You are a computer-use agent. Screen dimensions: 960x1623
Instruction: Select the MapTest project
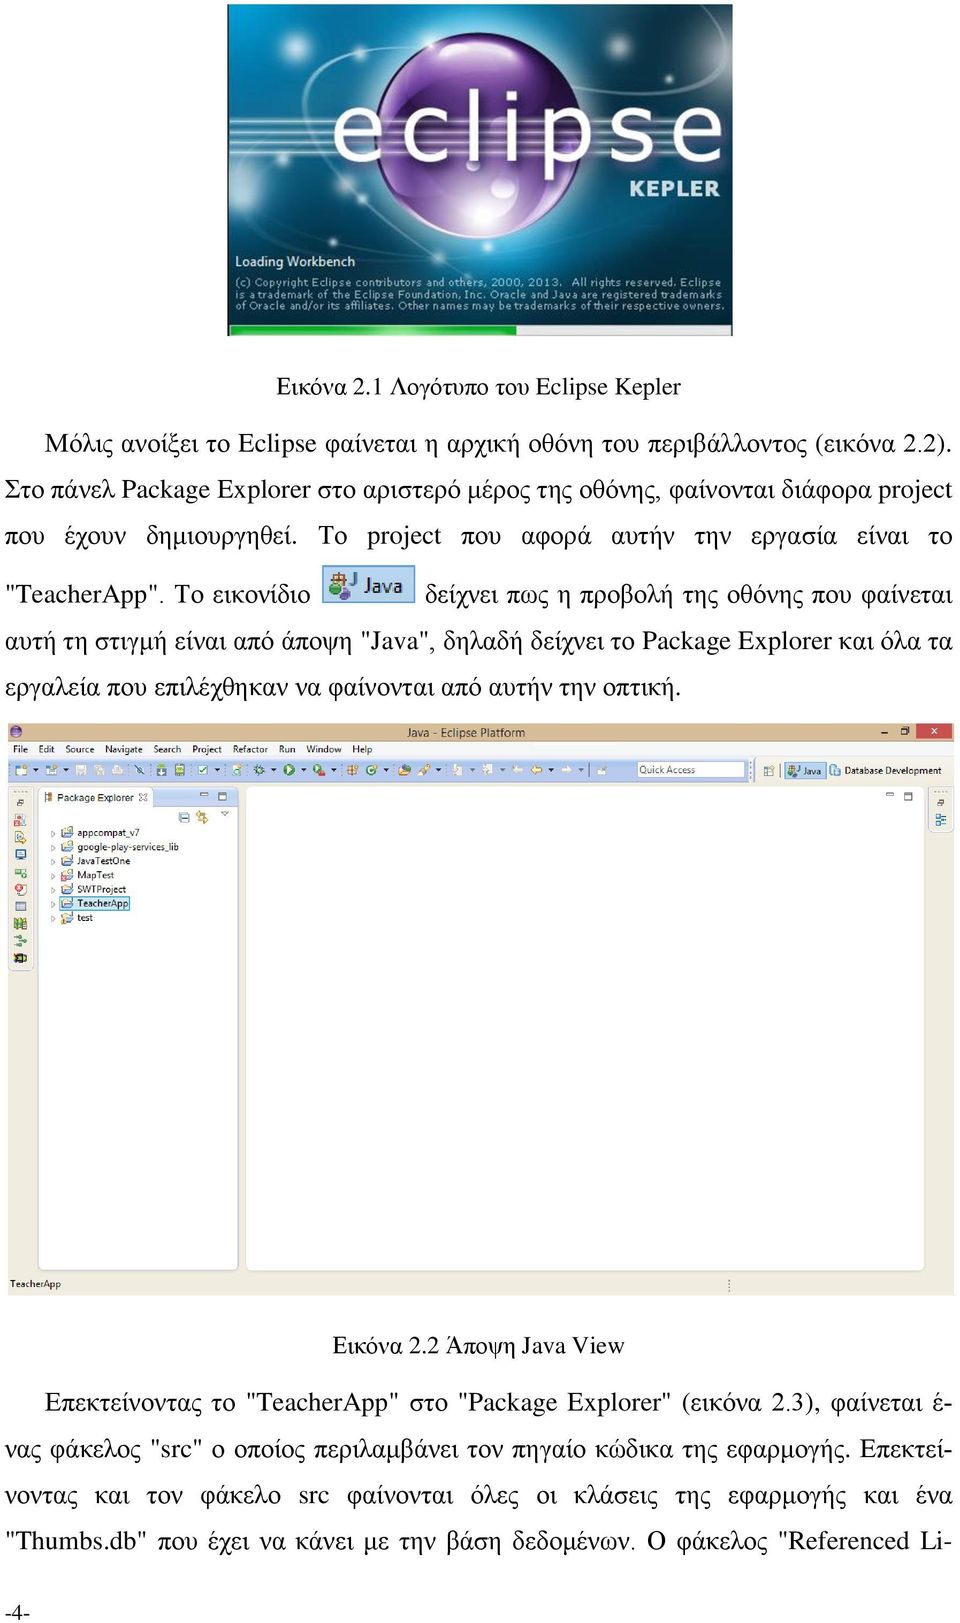click(x=87, y=875)
